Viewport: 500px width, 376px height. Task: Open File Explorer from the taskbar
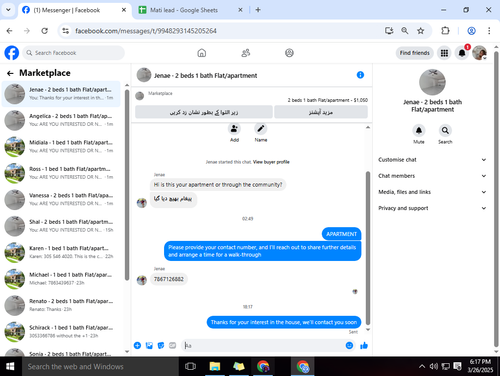(x=215, y=366)
